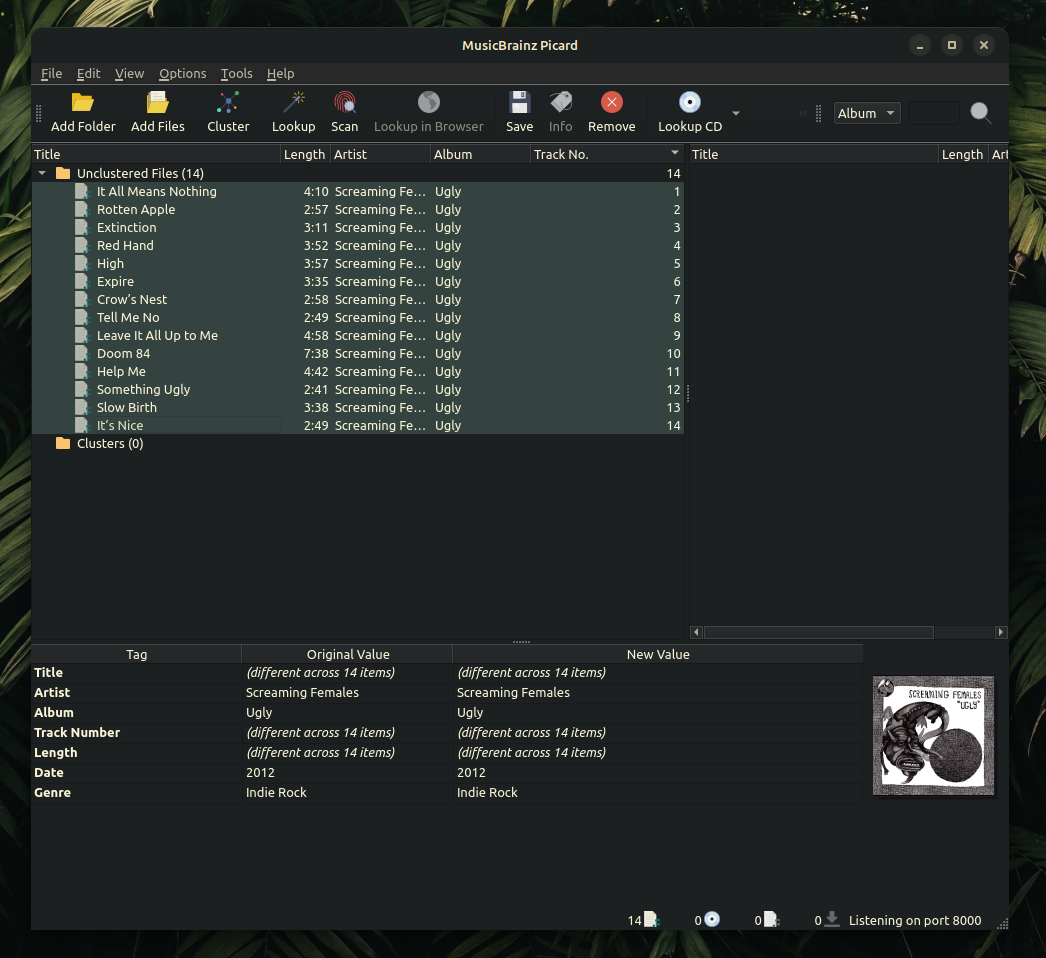Open the View menu
Screen dimensions: 1046x958
129,73
